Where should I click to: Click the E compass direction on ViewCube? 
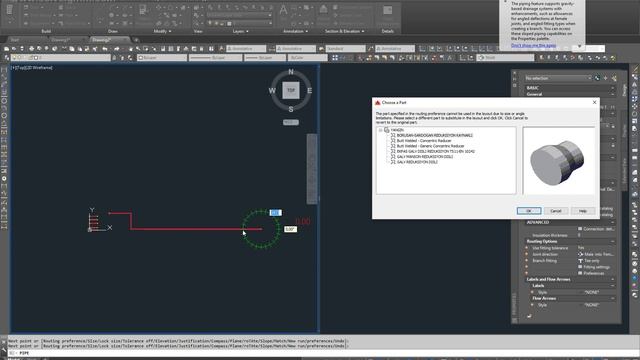click(x=309, y=90)
